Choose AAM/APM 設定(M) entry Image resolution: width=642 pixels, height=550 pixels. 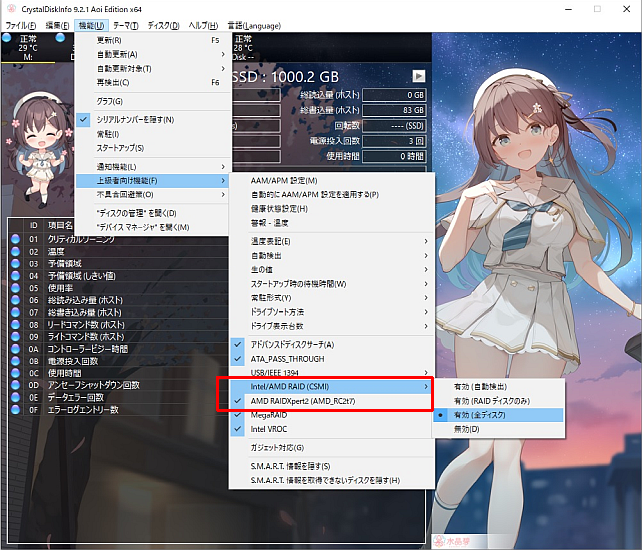332,181
